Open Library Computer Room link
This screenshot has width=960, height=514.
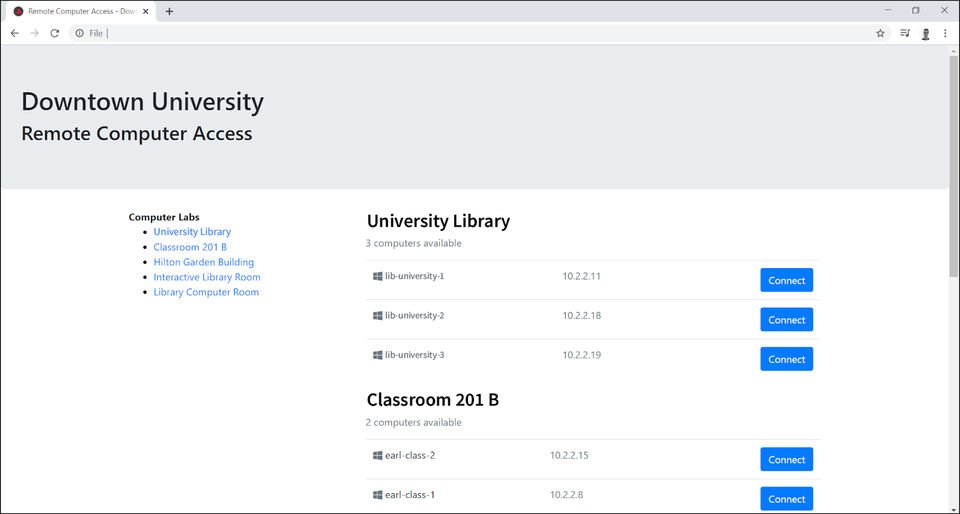[206, 292]
